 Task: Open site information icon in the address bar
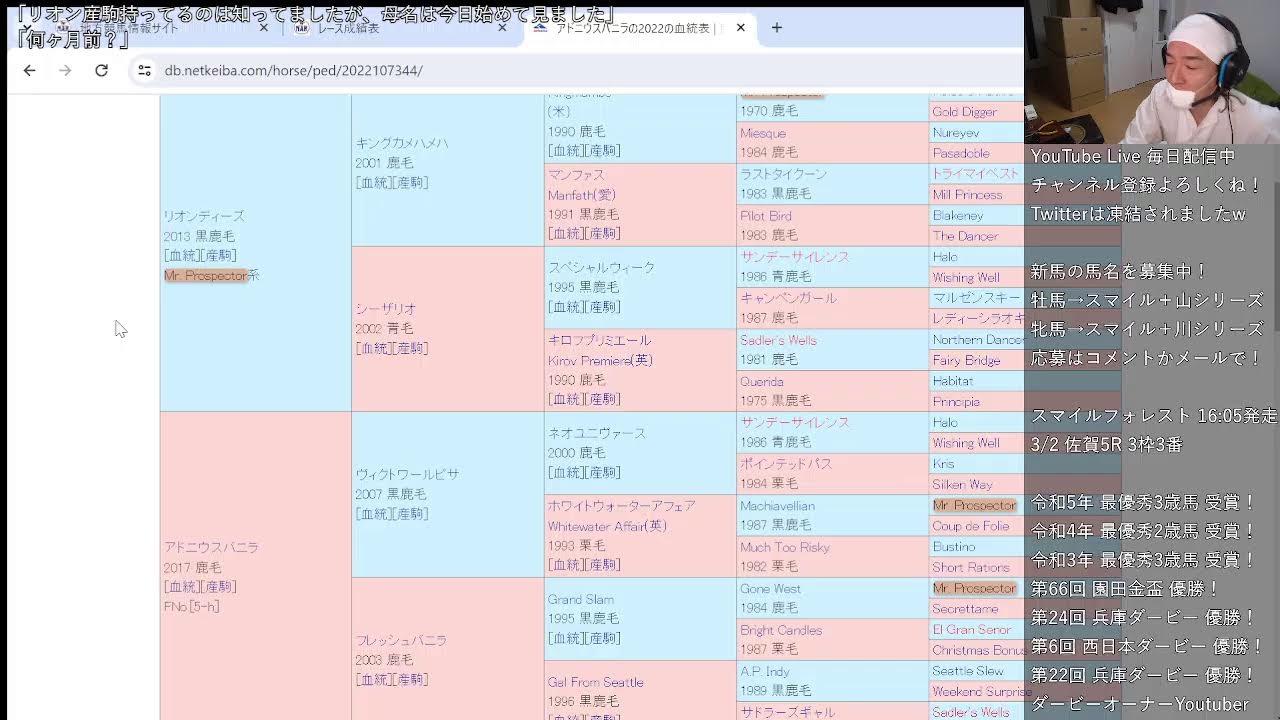click(141, 70)
